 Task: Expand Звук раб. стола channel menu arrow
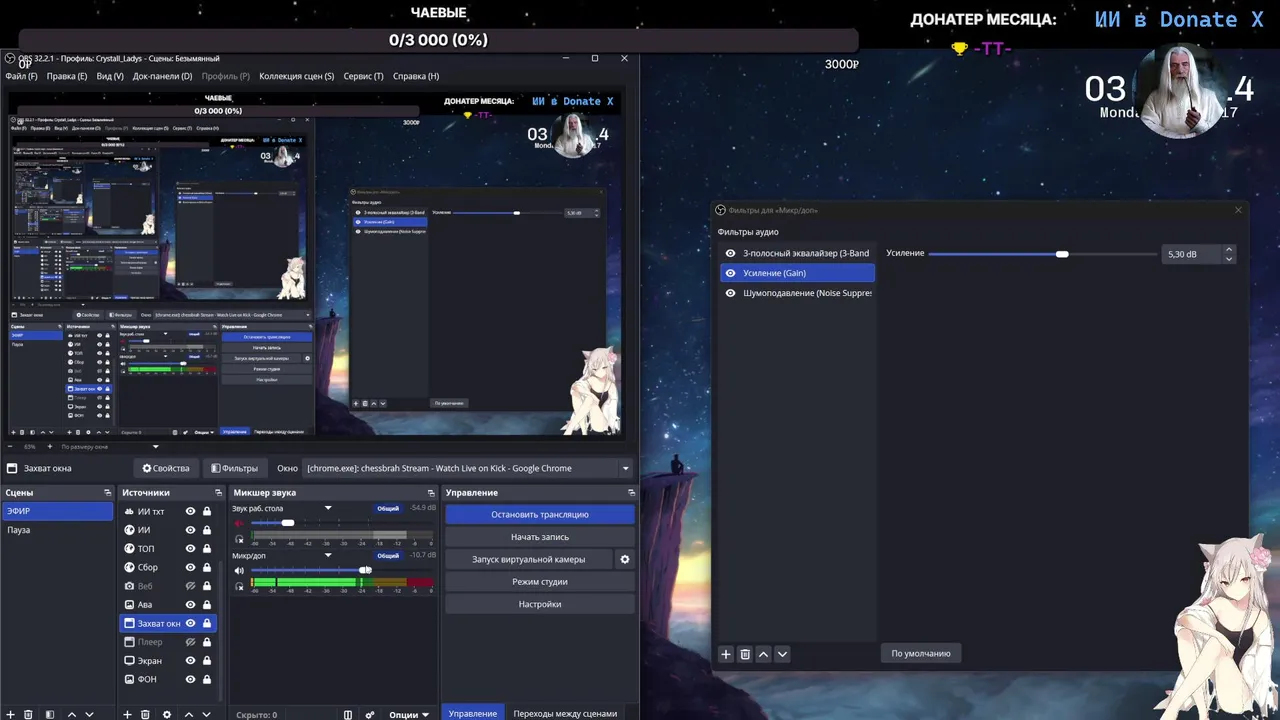click(327, 508)
